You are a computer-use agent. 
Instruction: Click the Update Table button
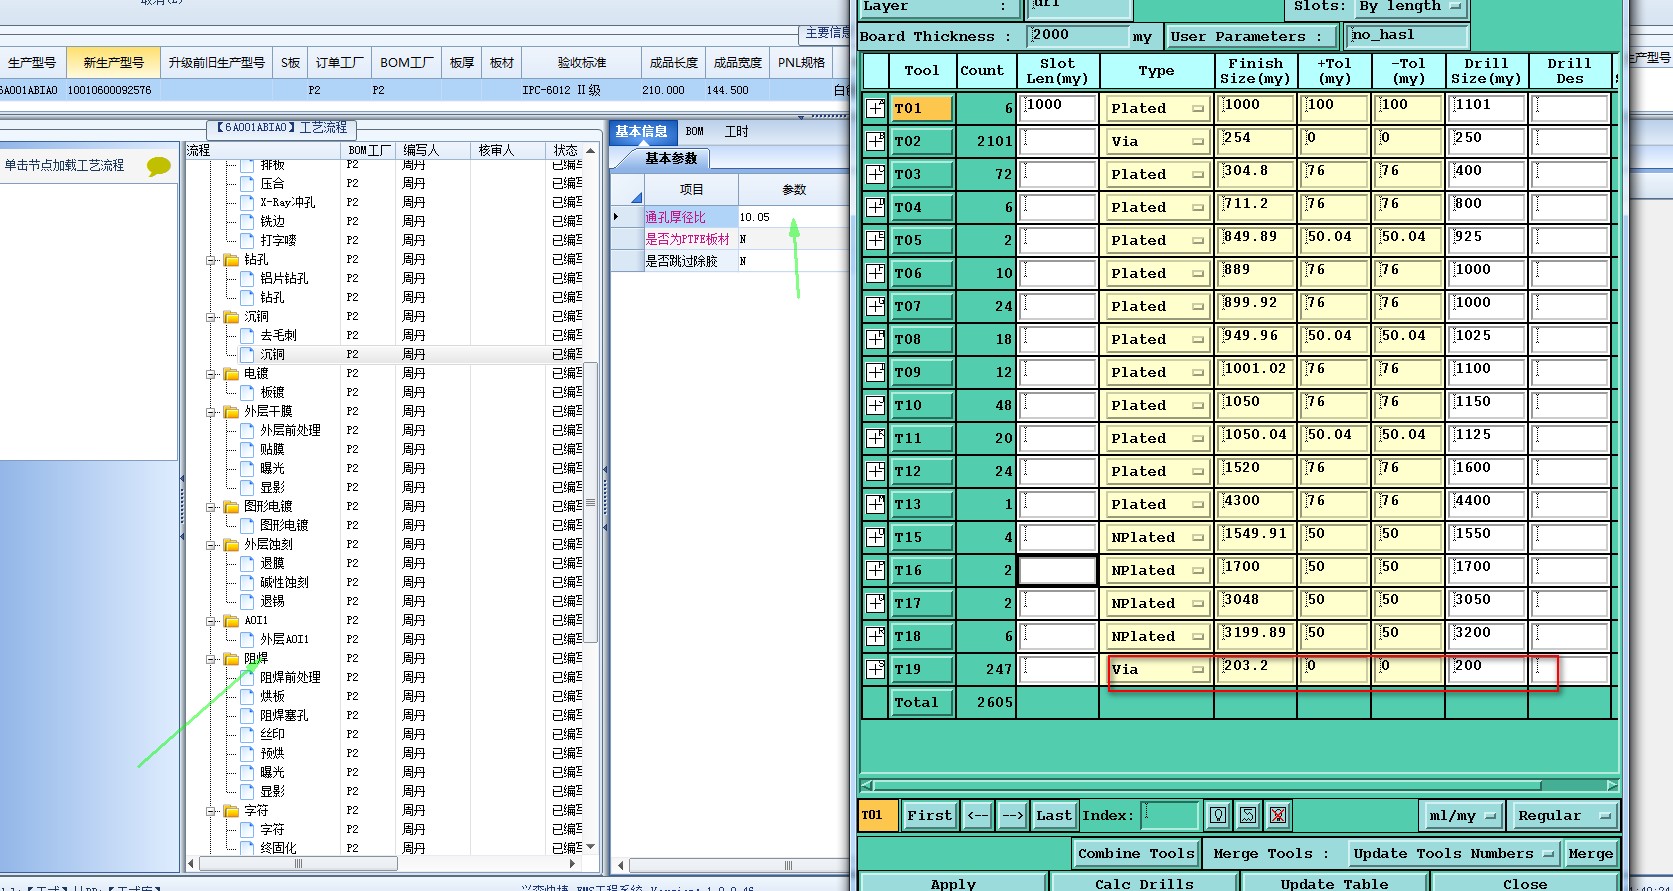[1334, 884]
